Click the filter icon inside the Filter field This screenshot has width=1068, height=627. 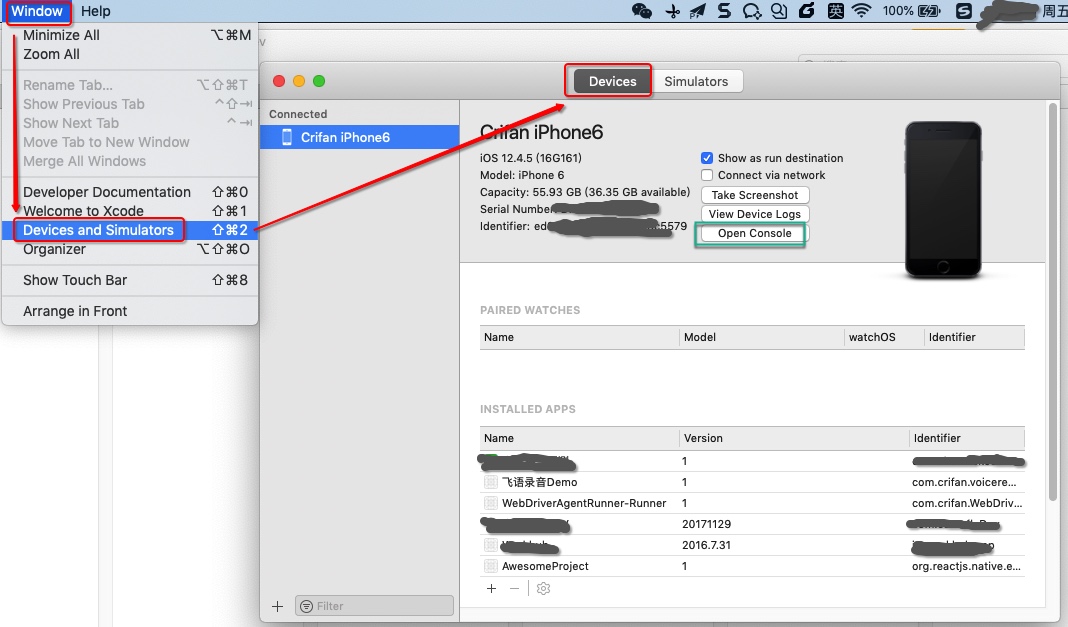click(x=307, y=606)
